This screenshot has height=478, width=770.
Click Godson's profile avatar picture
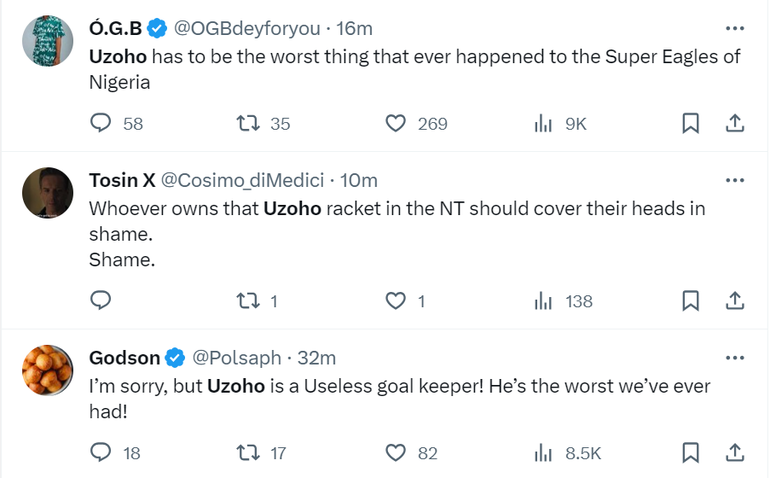point(47,370)
